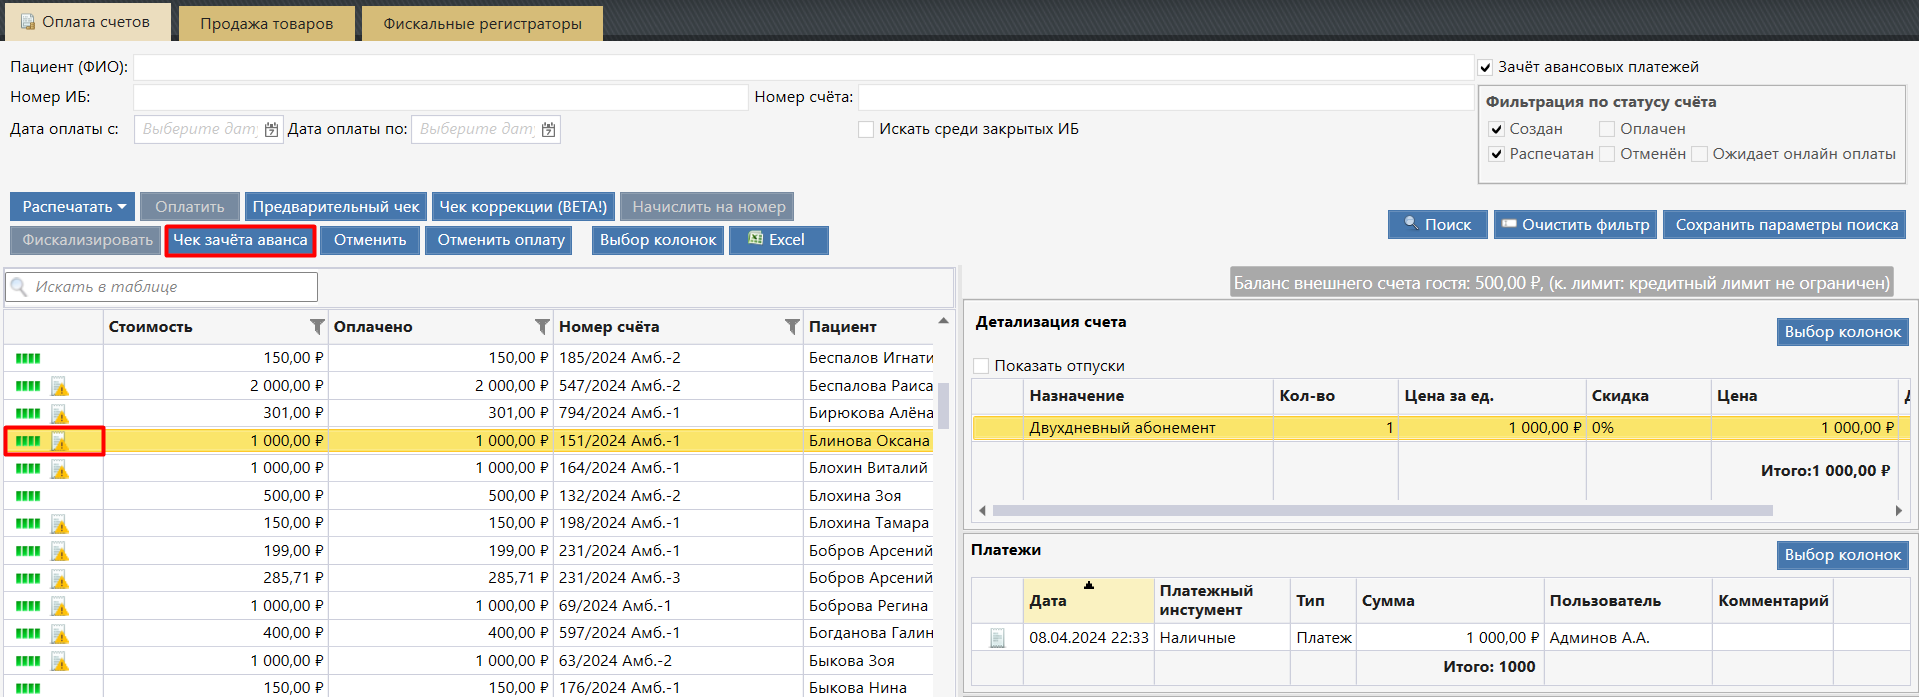Image resolution: width=1919 pixels, height=697 pixels.
Task: Open the Фискальные регистраторы tab
Action: [x=482, y=24]
